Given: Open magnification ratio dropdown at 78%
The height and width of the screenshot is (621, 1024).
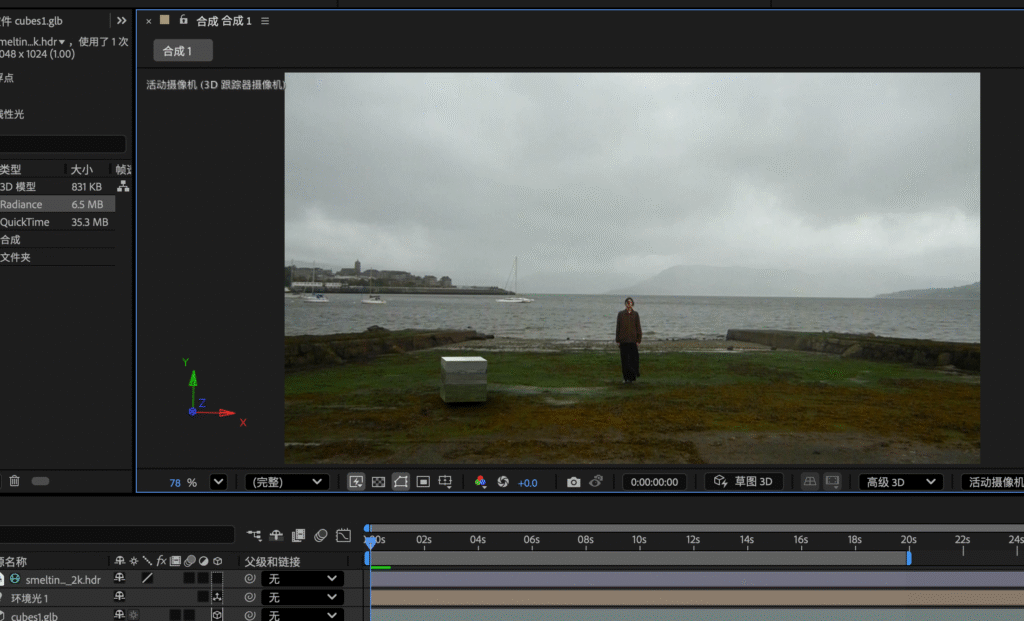Looking at the screenshot, I should point(218,482).
